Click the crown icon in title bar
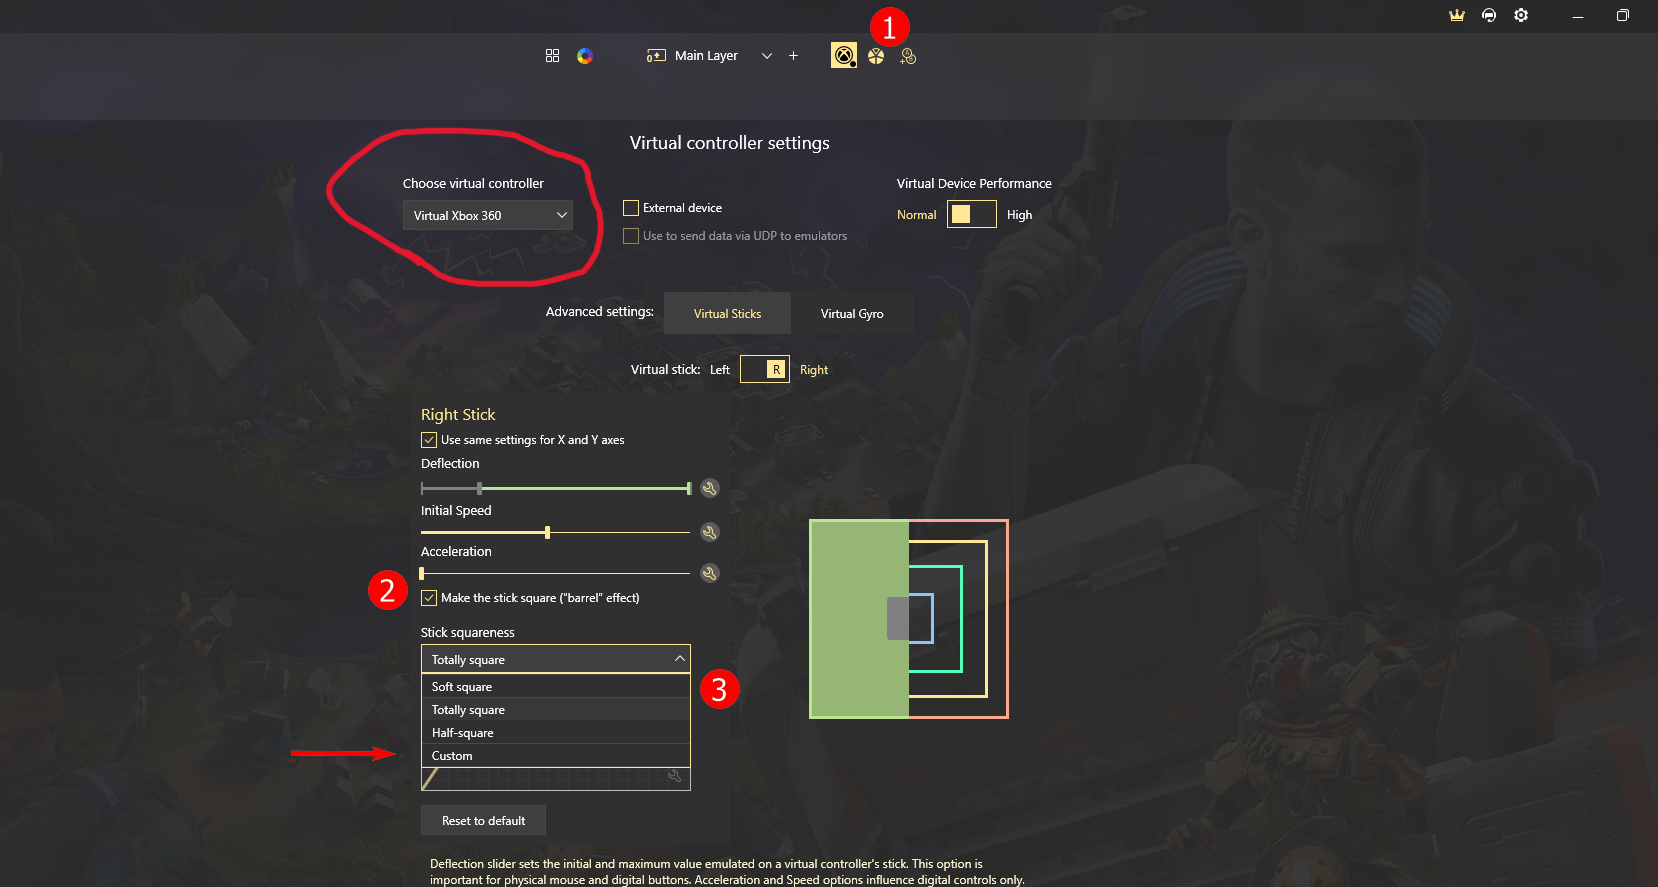 coord(1457,15)
